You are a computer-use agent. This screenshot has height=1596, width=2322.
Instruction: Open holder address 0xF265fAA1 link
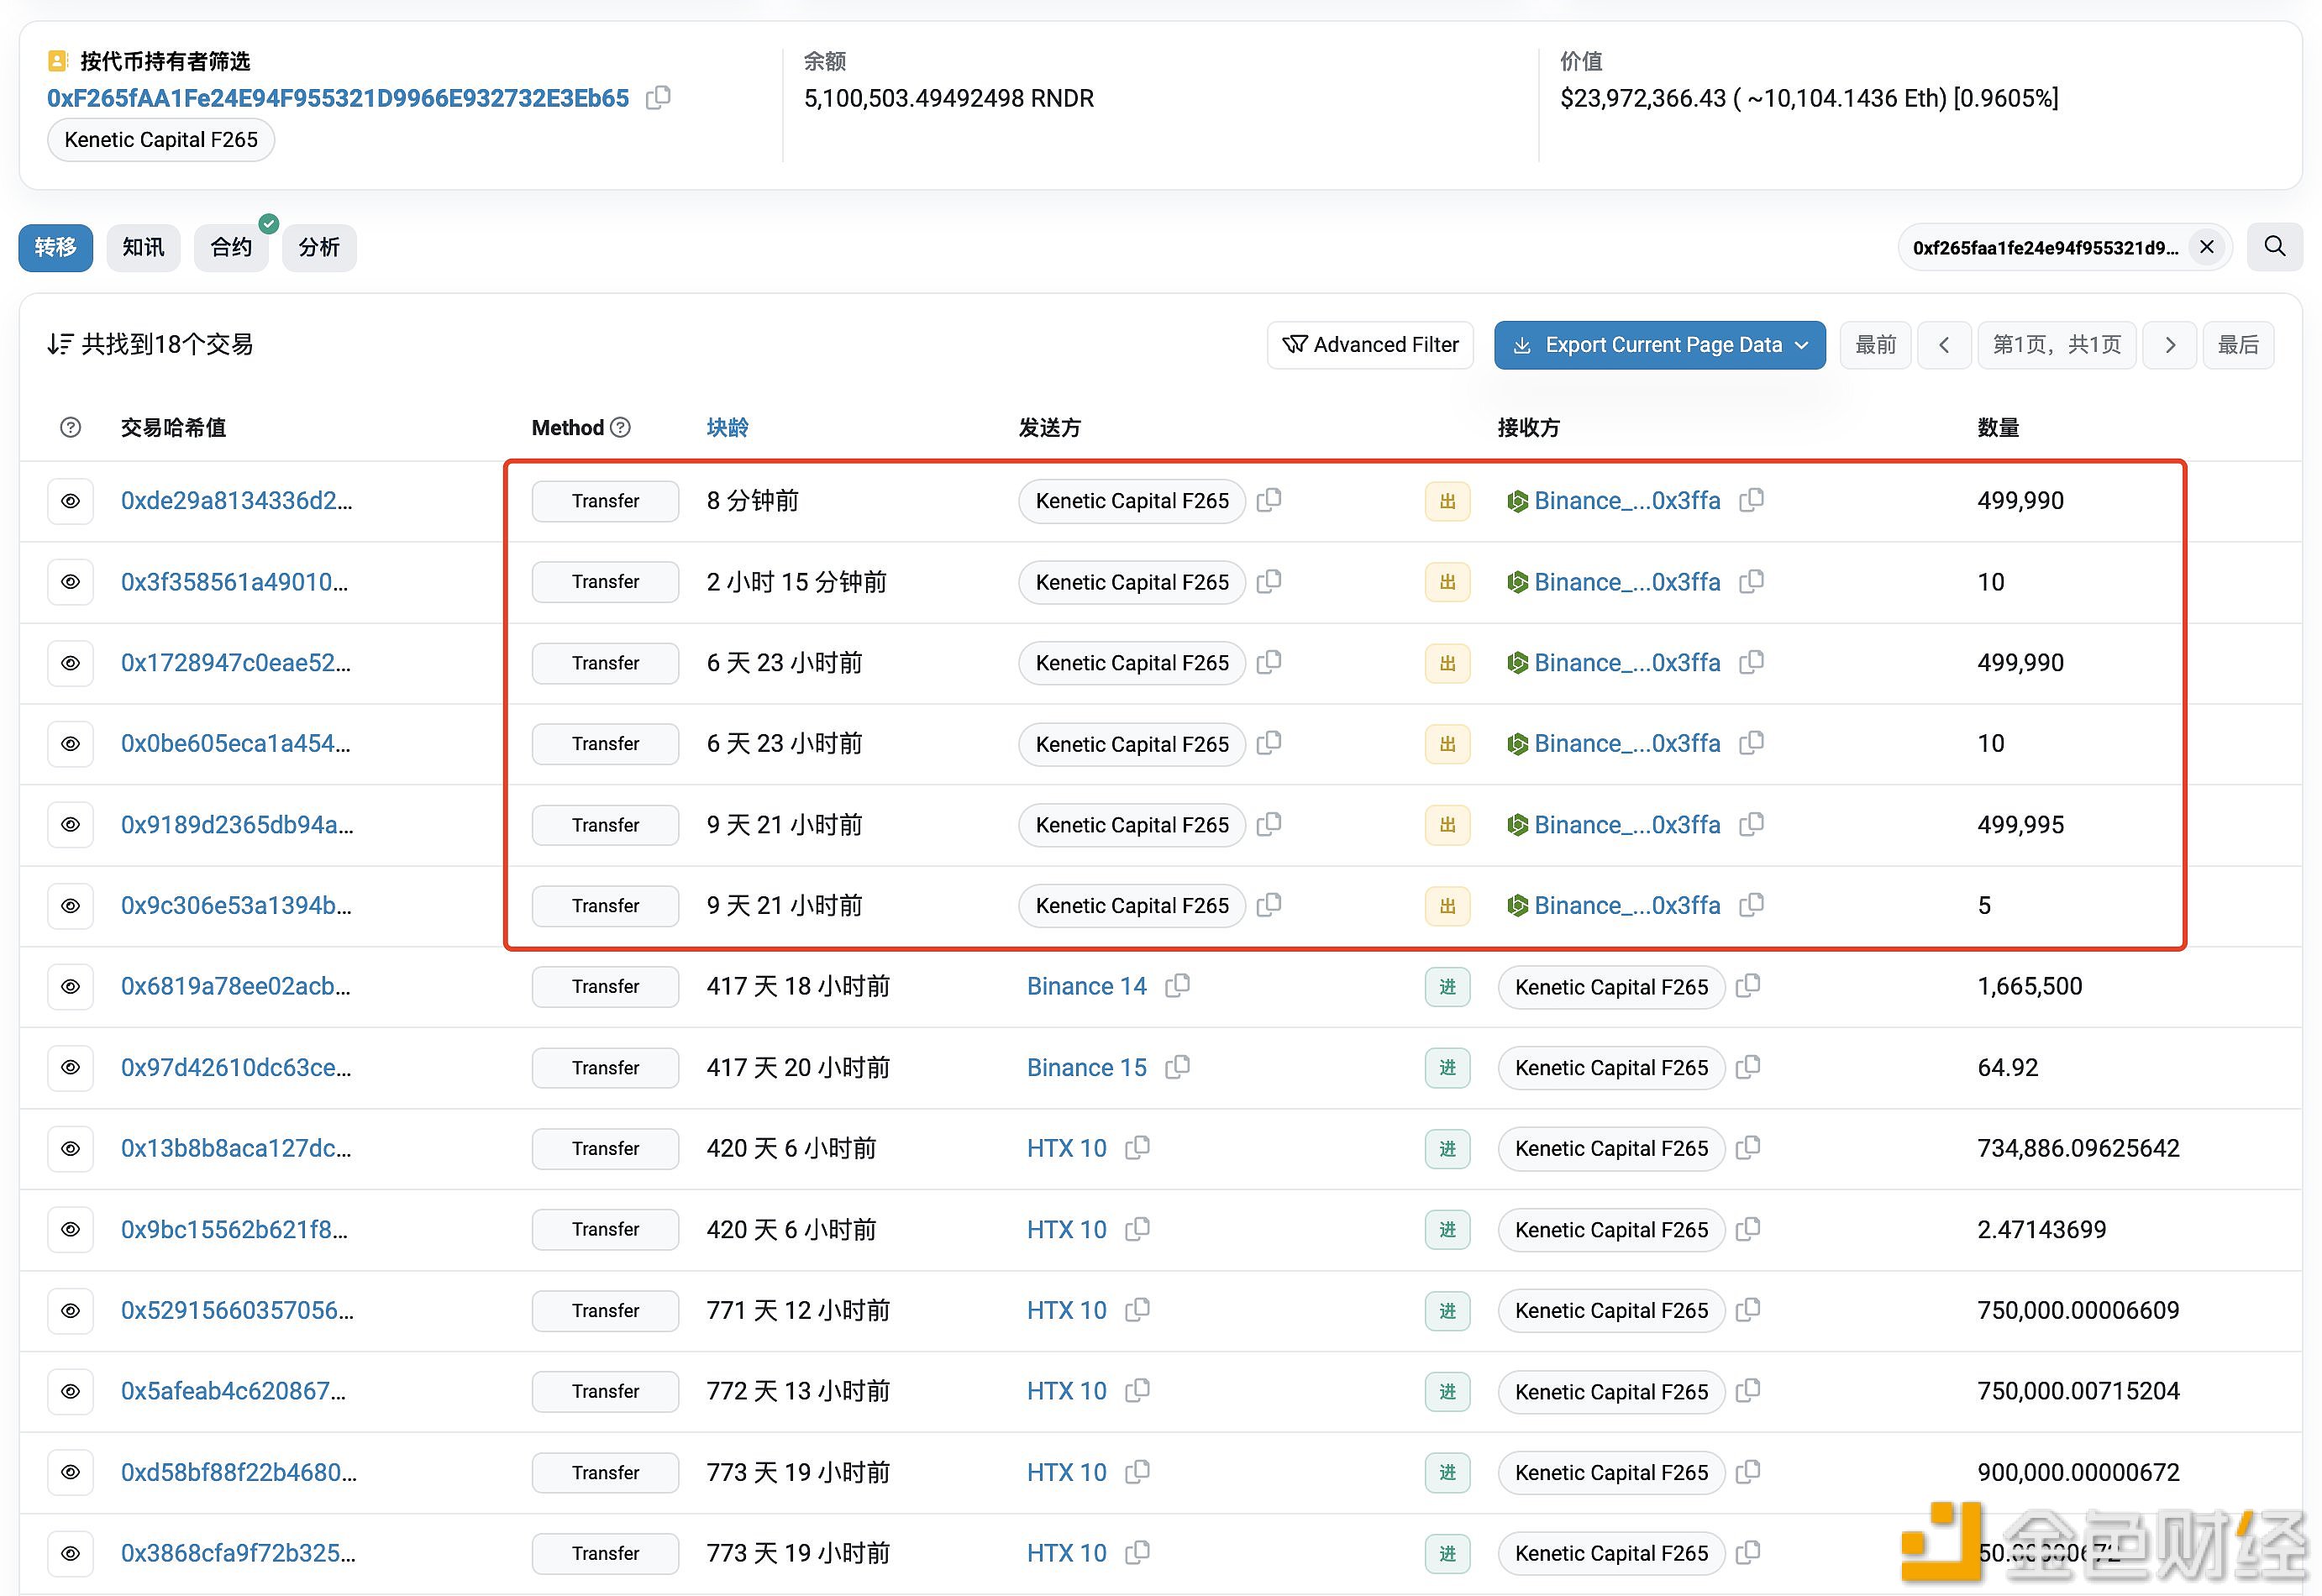tap(338, 98)
